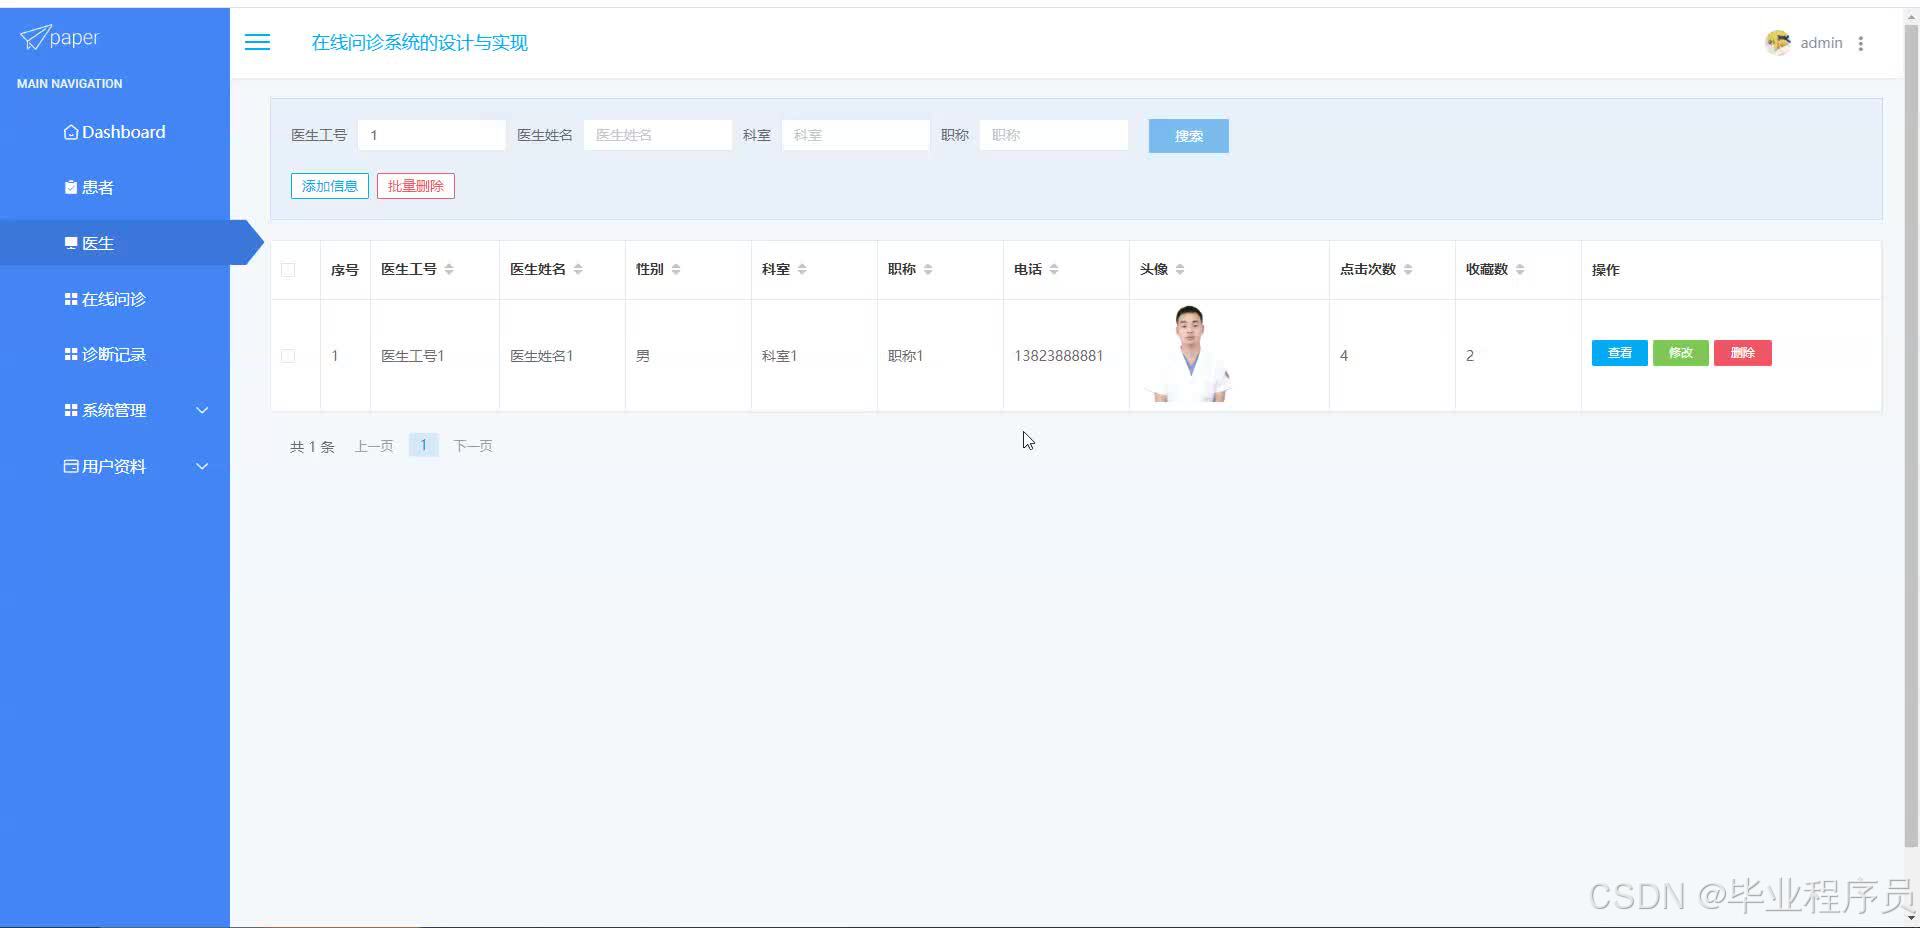Sort by 医生工号 column arrows

[x=449, y=269]
